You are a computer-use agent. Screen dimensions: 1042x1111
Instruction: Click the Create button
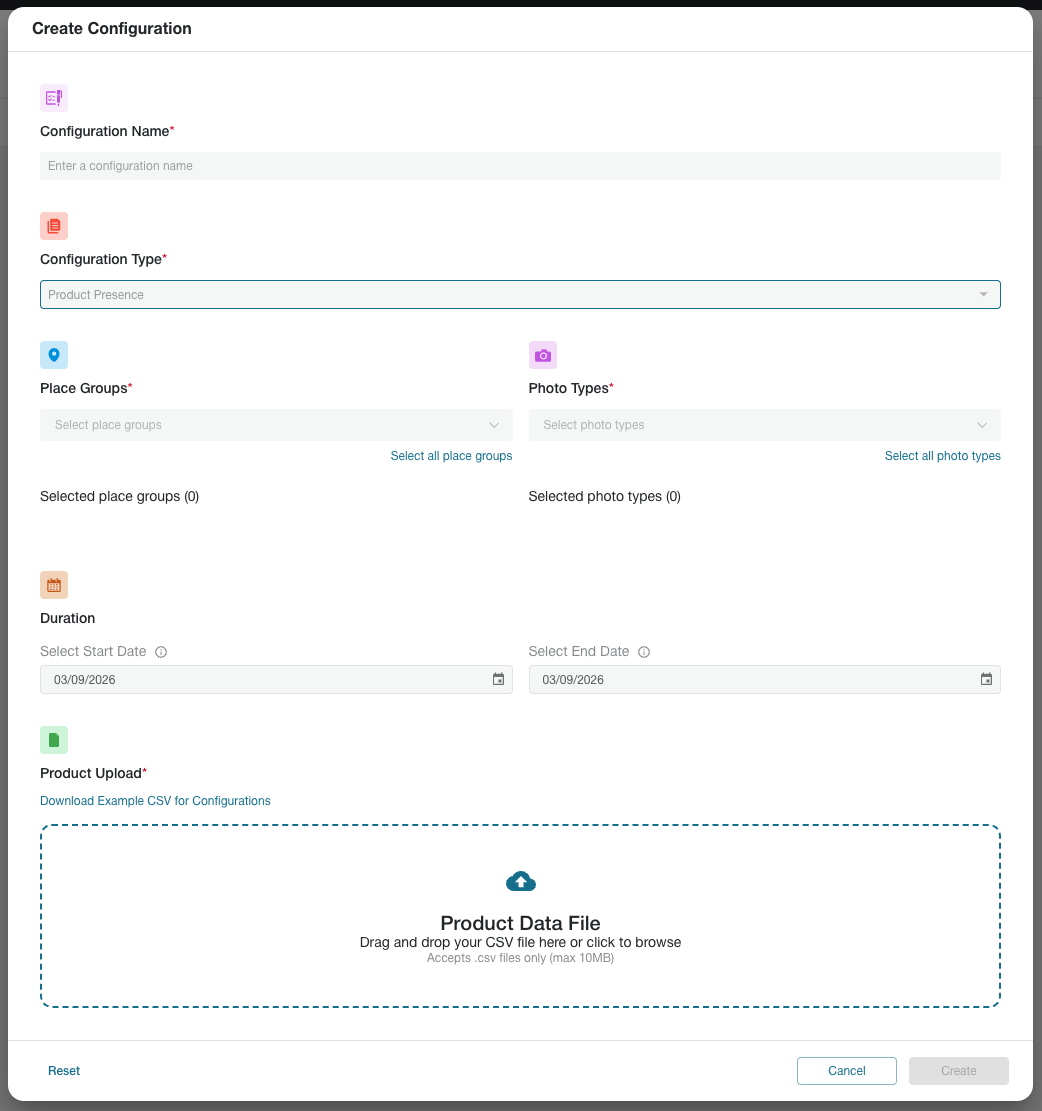click(958, 1071)
